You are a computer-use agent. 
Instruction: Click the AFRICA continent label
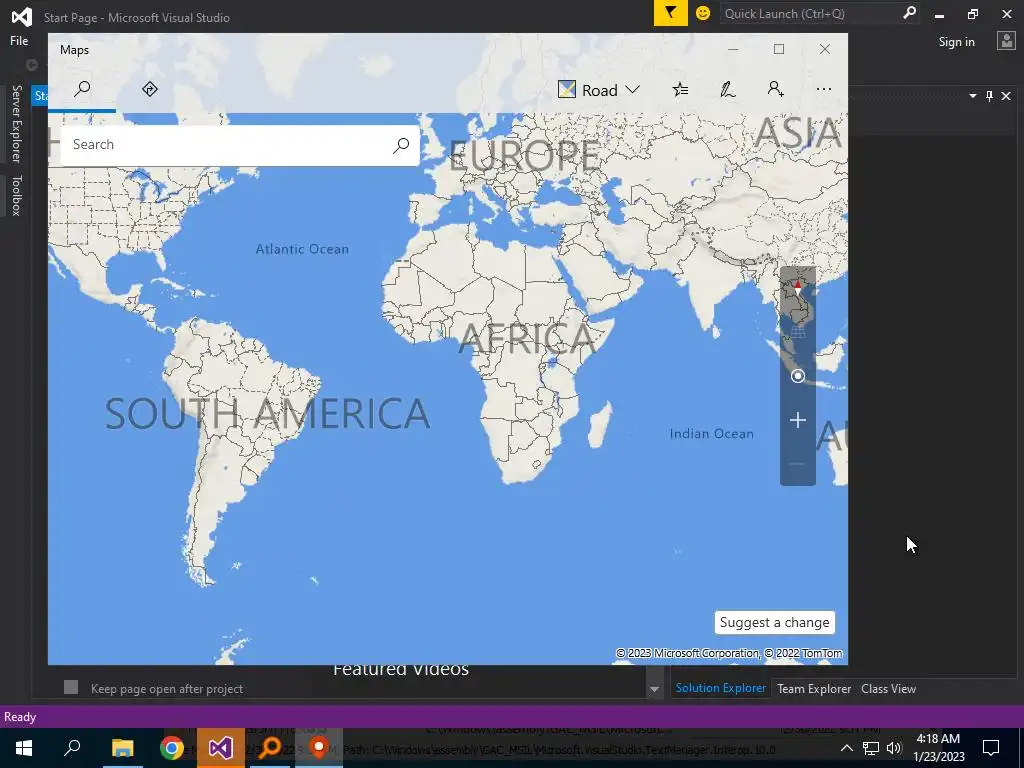[526, 338]
